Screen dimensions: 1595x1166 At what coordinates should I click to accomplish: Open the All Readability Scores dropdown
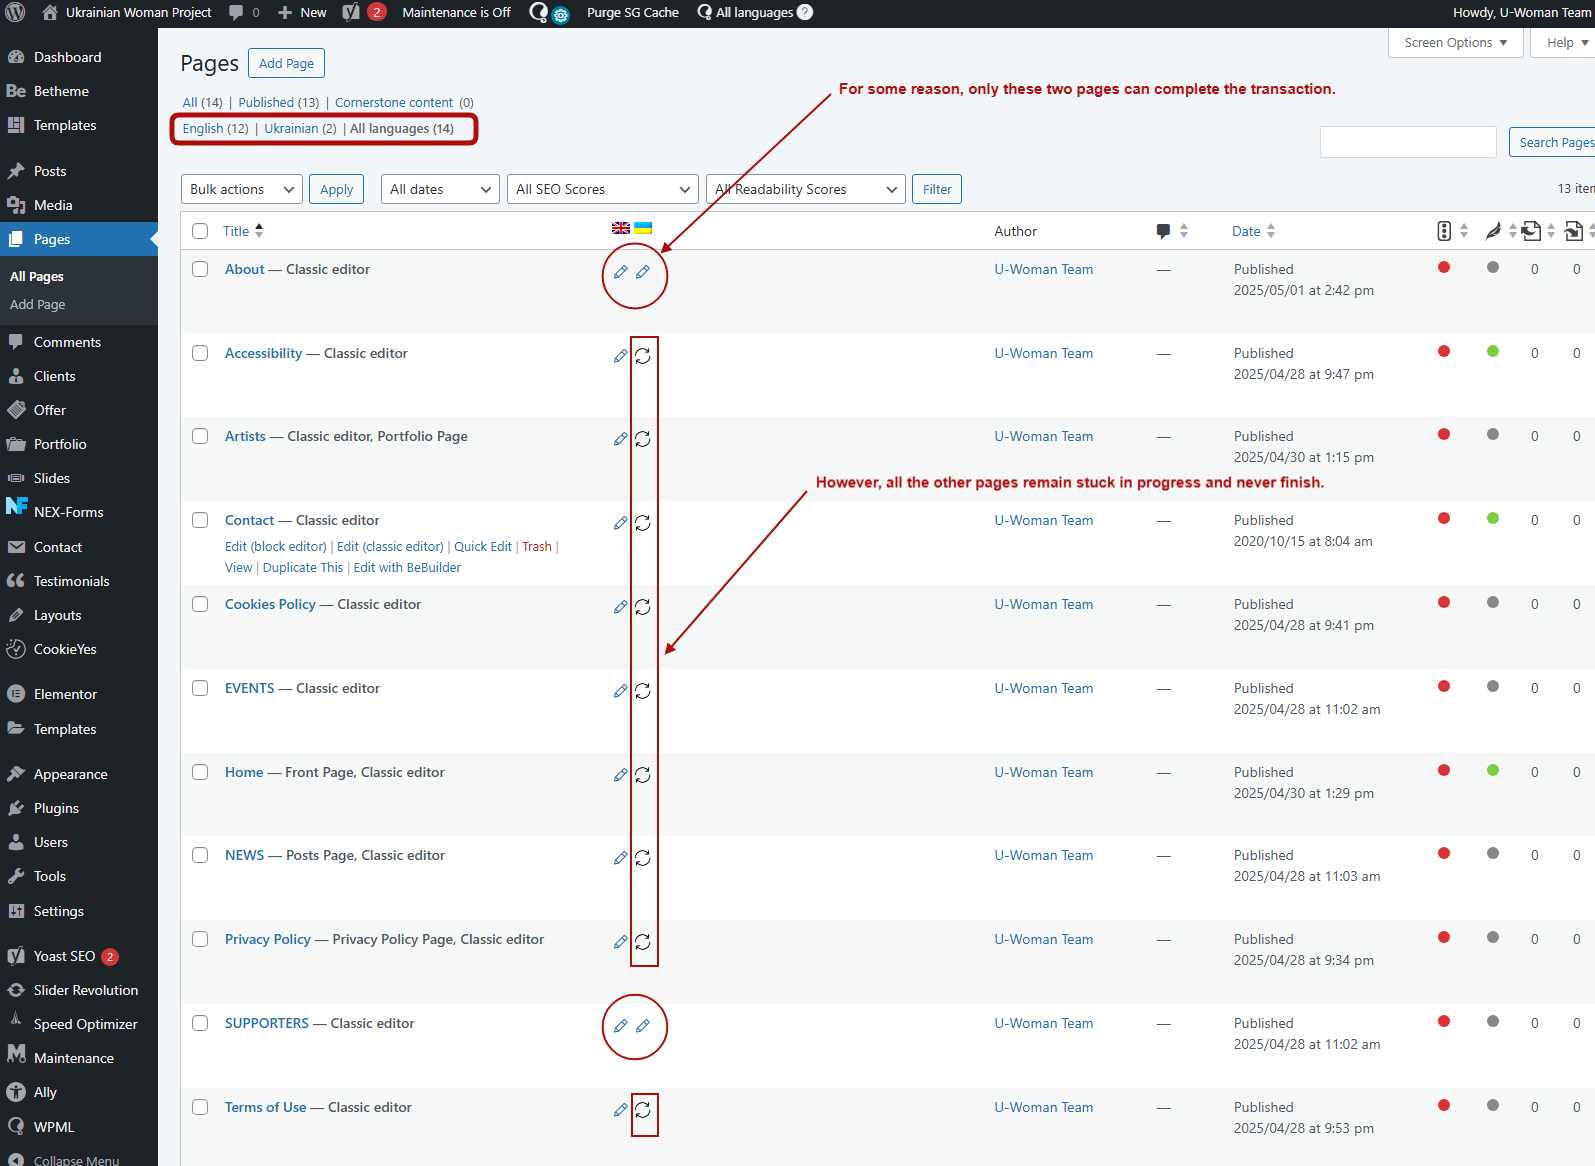coord(806,189)
